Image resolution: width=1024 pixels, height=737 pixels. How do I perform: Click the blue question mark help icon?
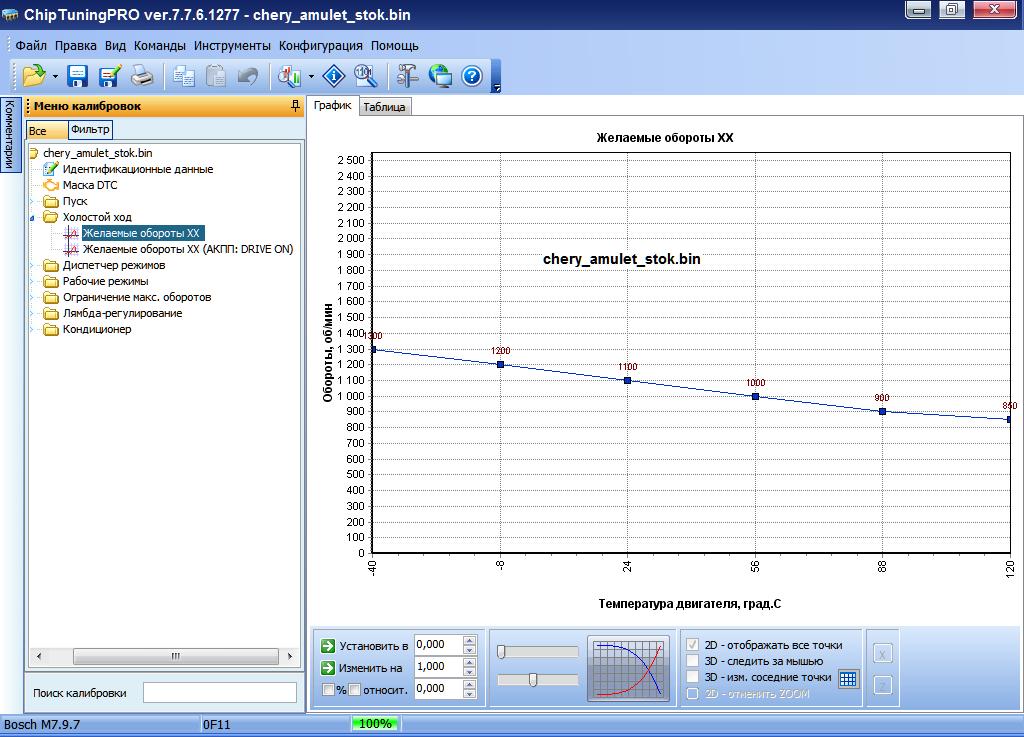point(472,76)
